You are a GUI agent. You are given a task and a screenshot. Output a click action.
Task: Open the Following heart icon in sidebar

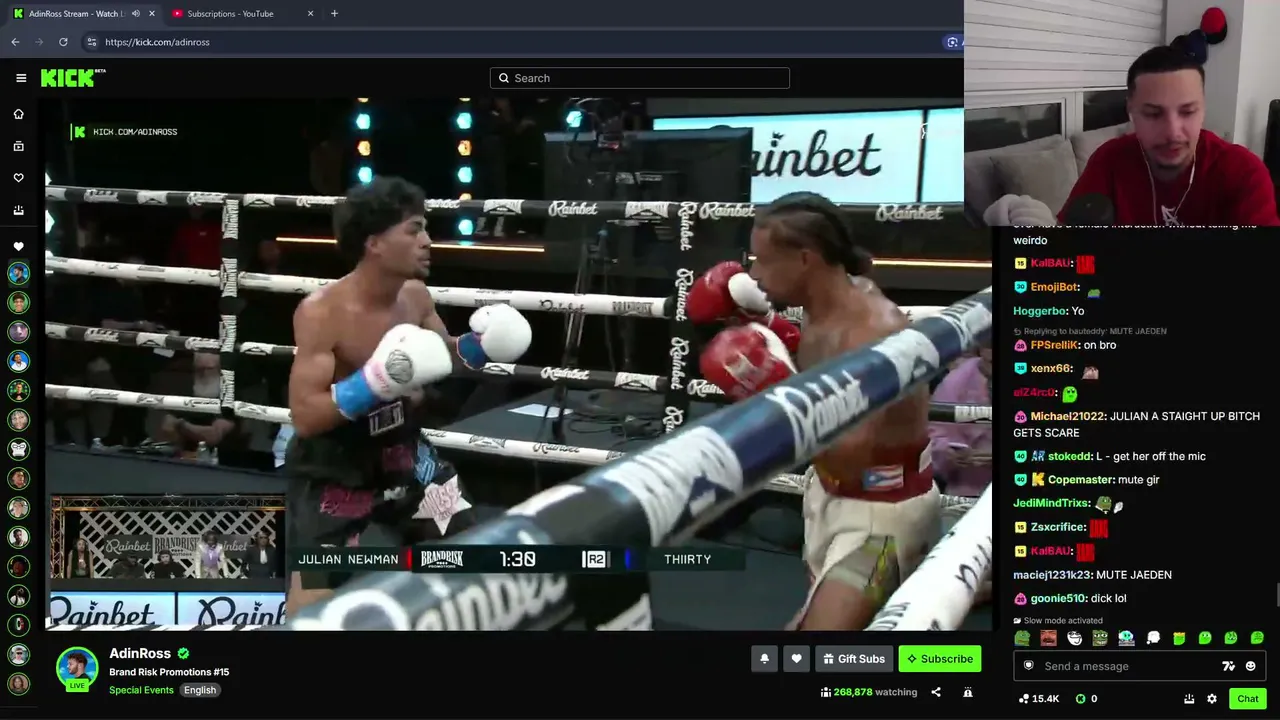[18, 178]
